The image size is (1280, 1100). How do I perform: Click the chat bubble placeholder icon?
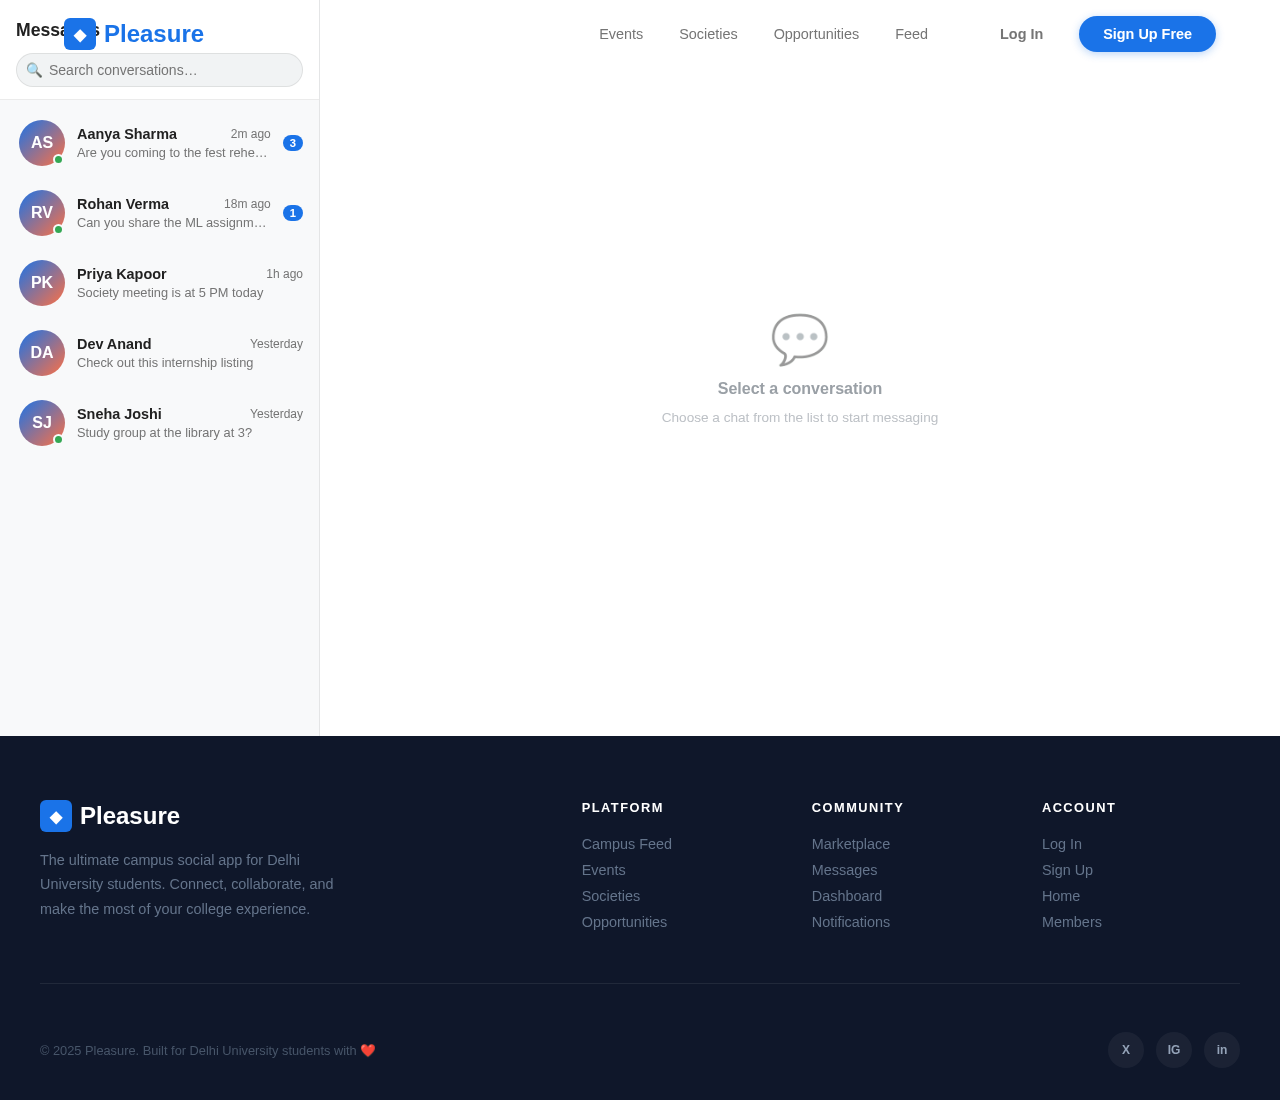pos(800,340)
